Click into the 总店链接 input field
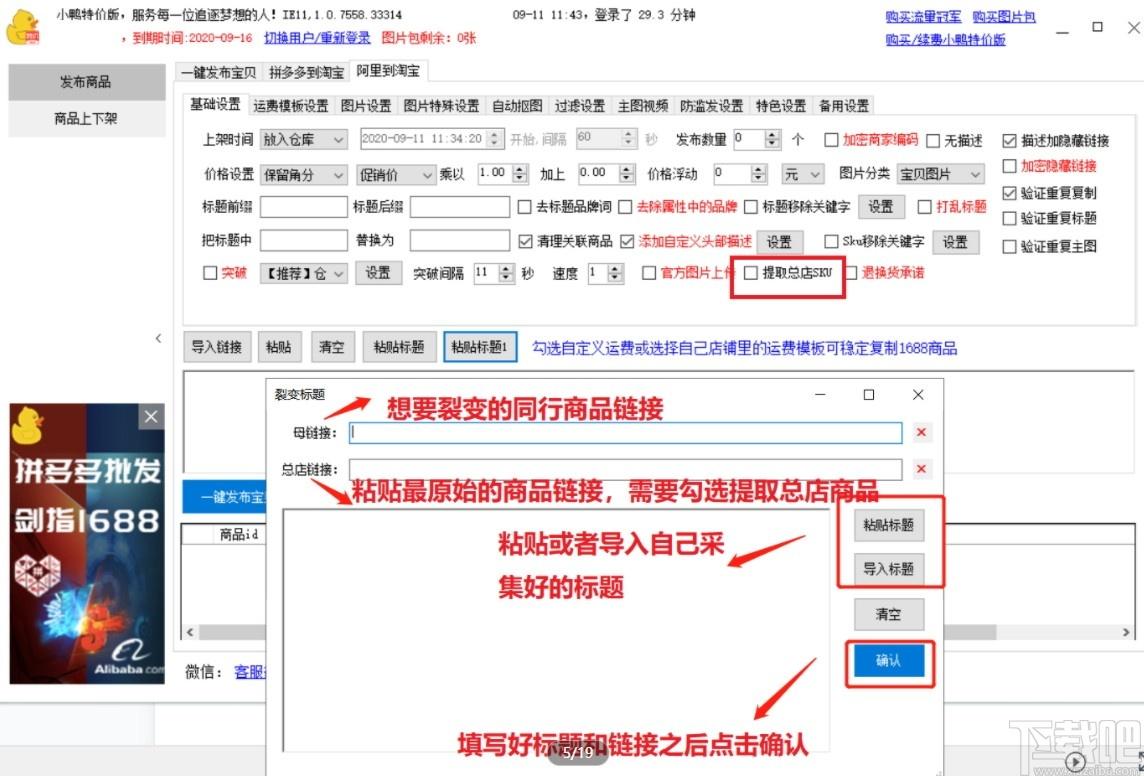This screenshot has width=1144, height=776. click(x=625, y=469)
